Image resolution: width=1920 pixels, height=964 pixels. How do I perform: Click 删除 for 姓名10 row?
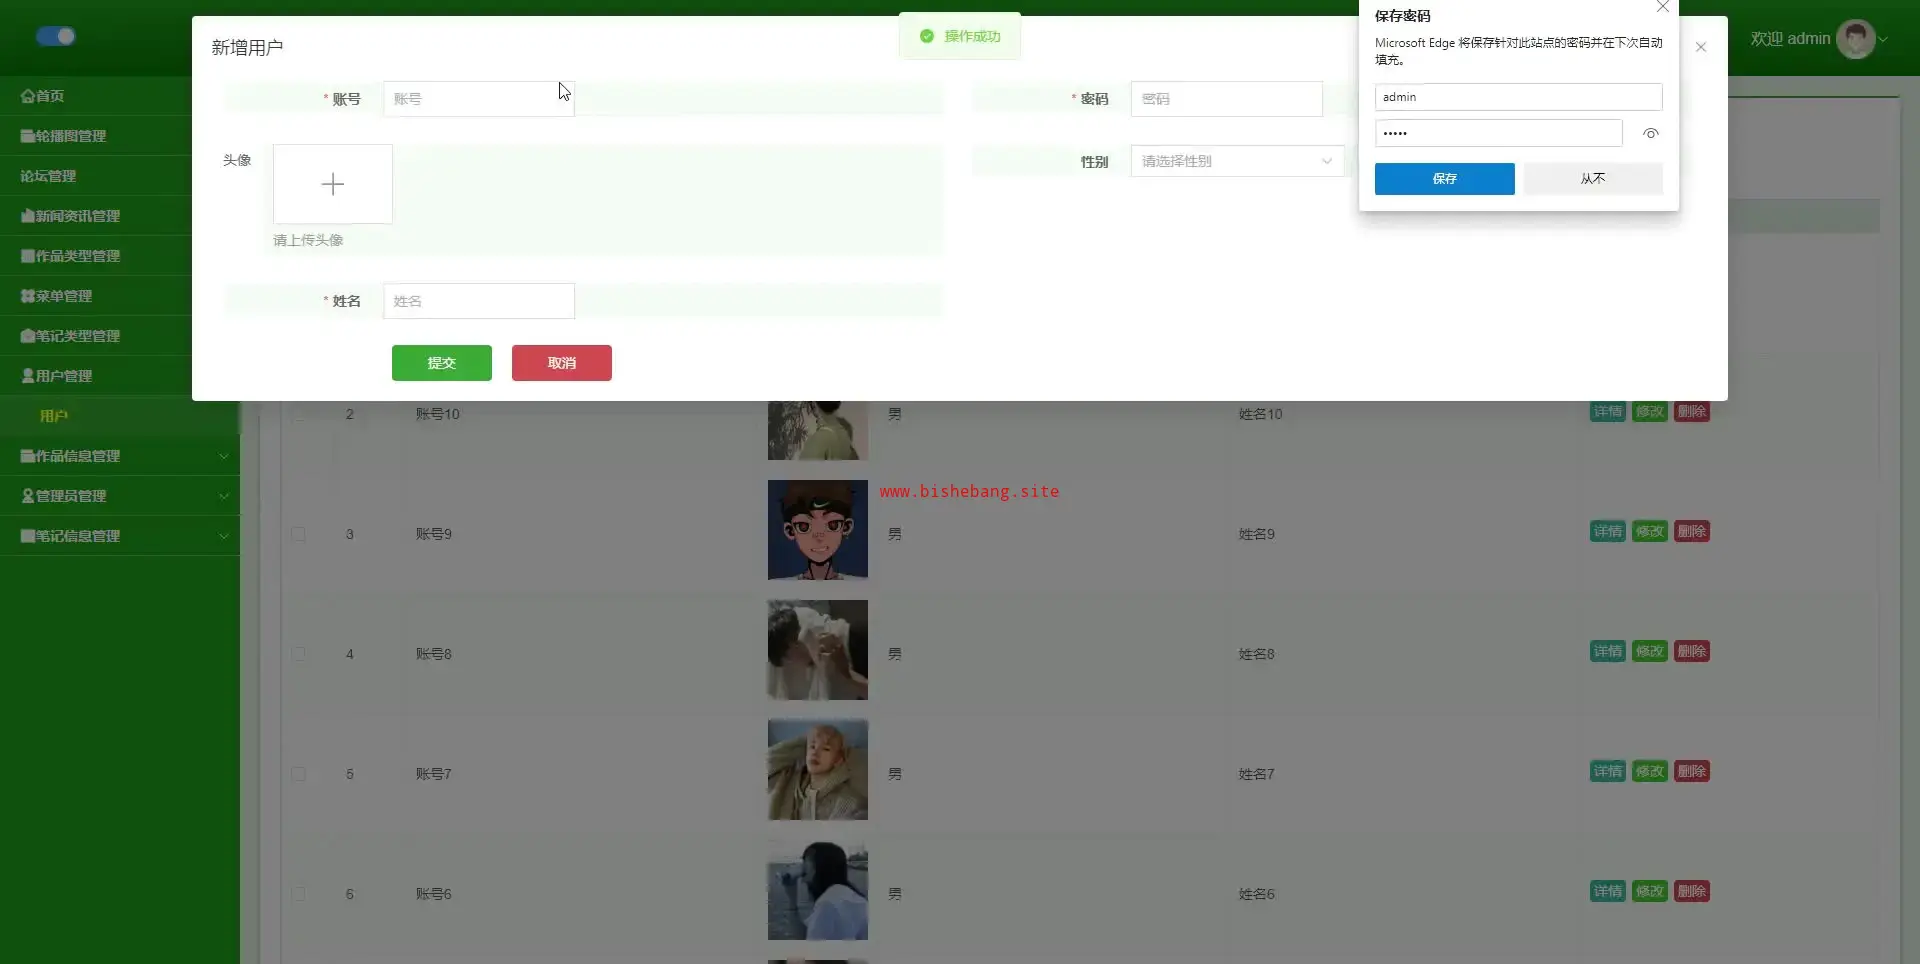1692,411
